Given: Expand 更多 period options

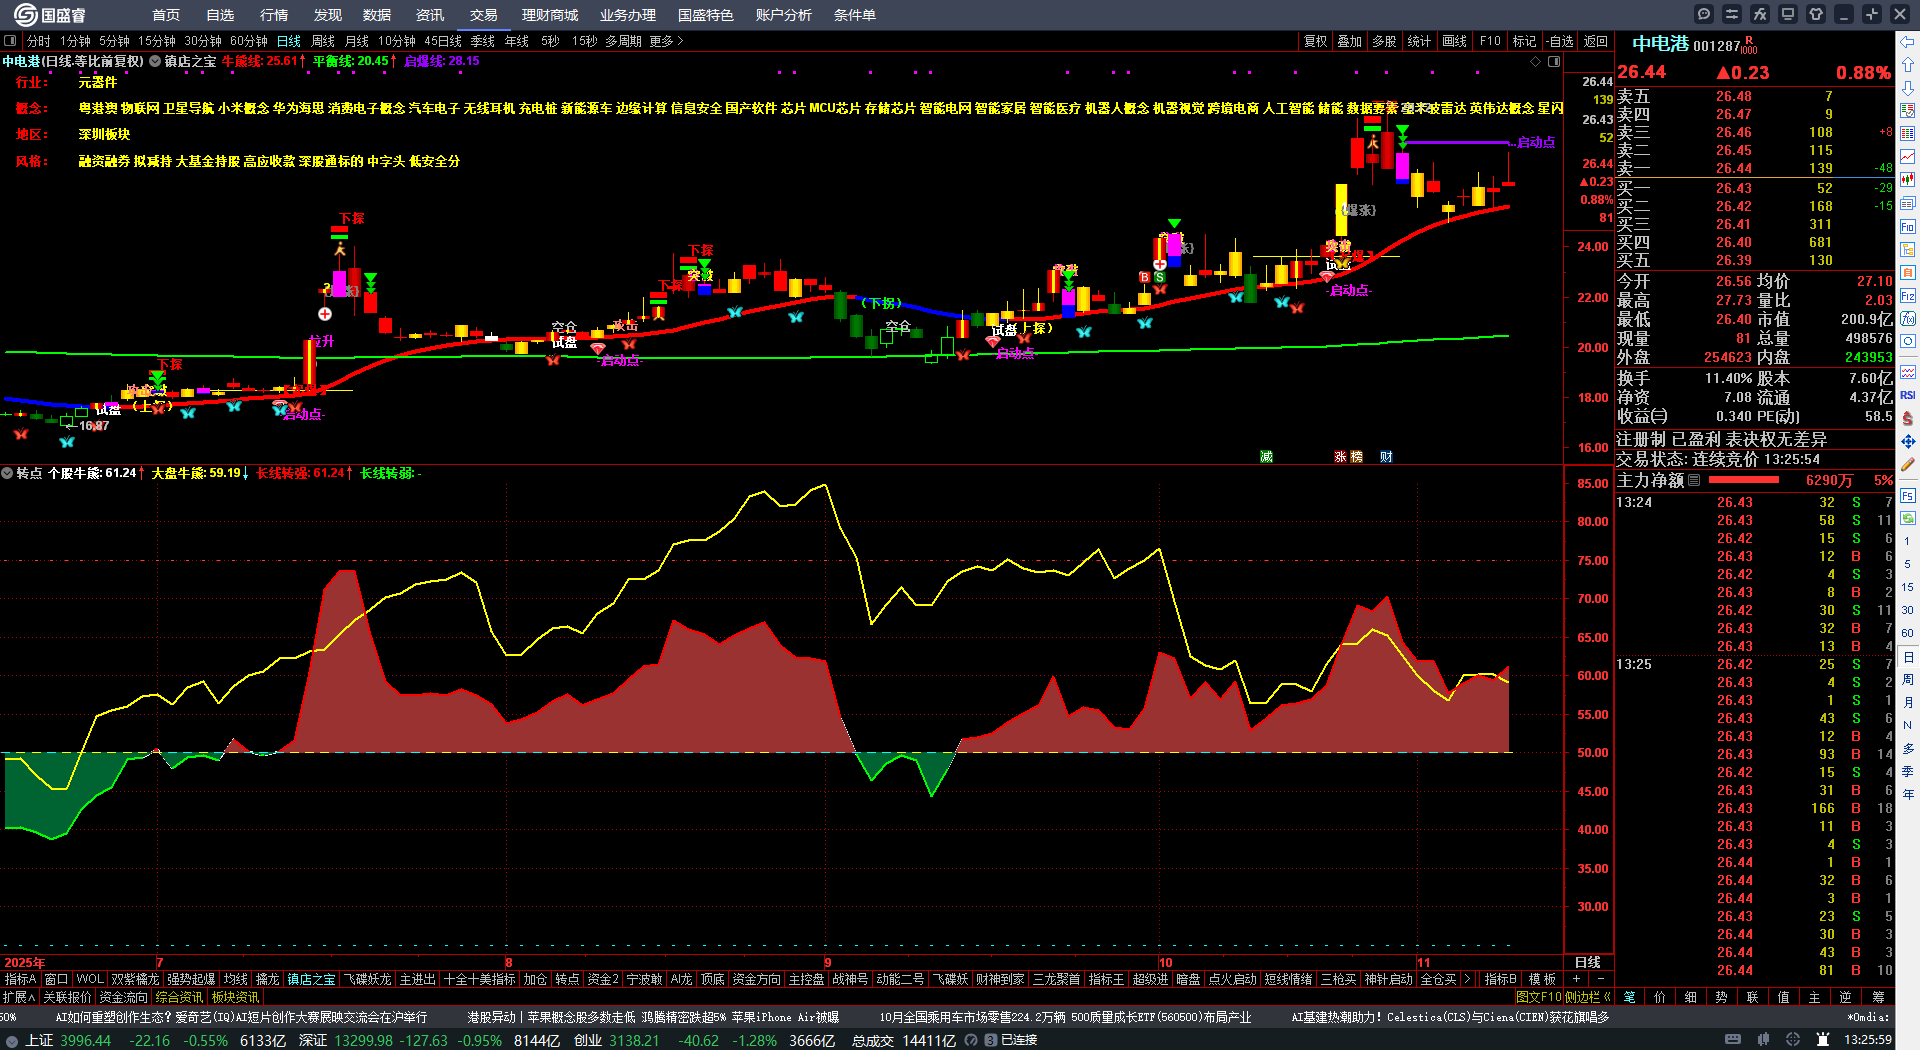Looking at the screenshot, I should [667, 41].
